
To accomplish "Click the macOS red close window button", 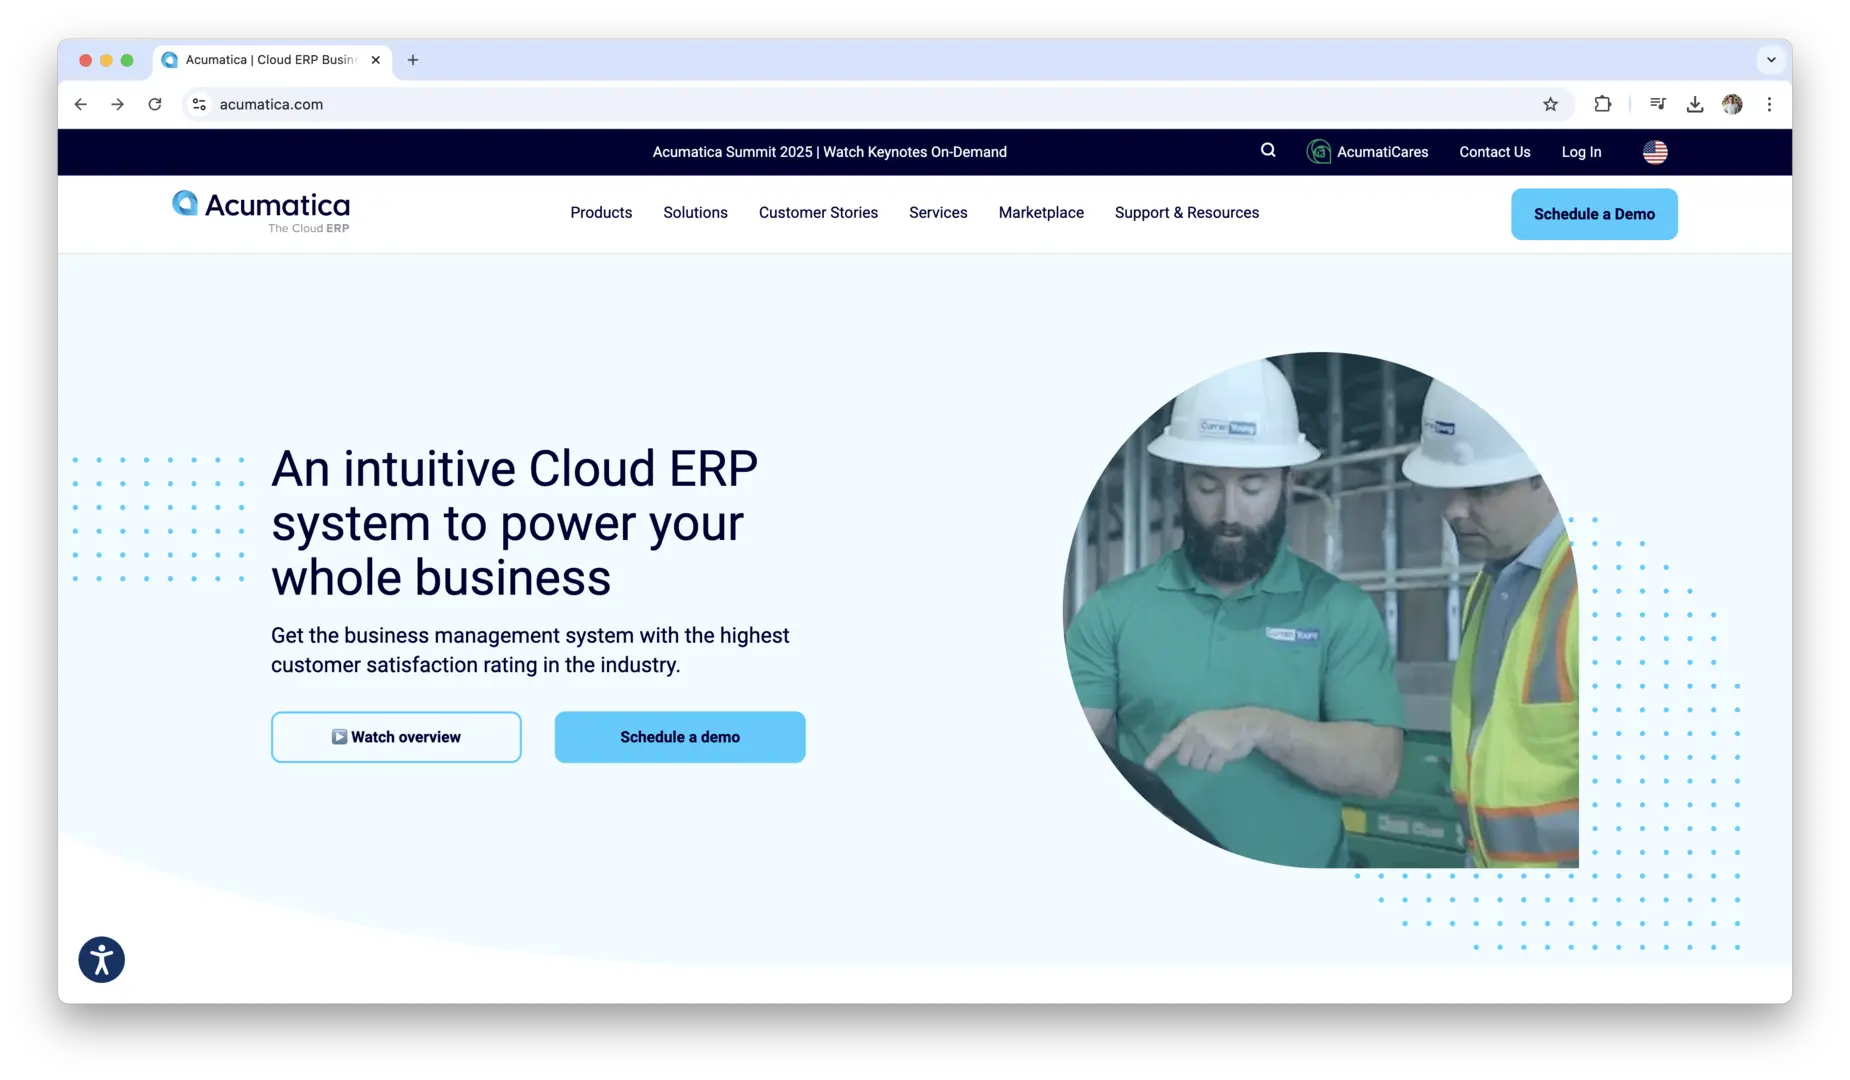I will (86, 60).
